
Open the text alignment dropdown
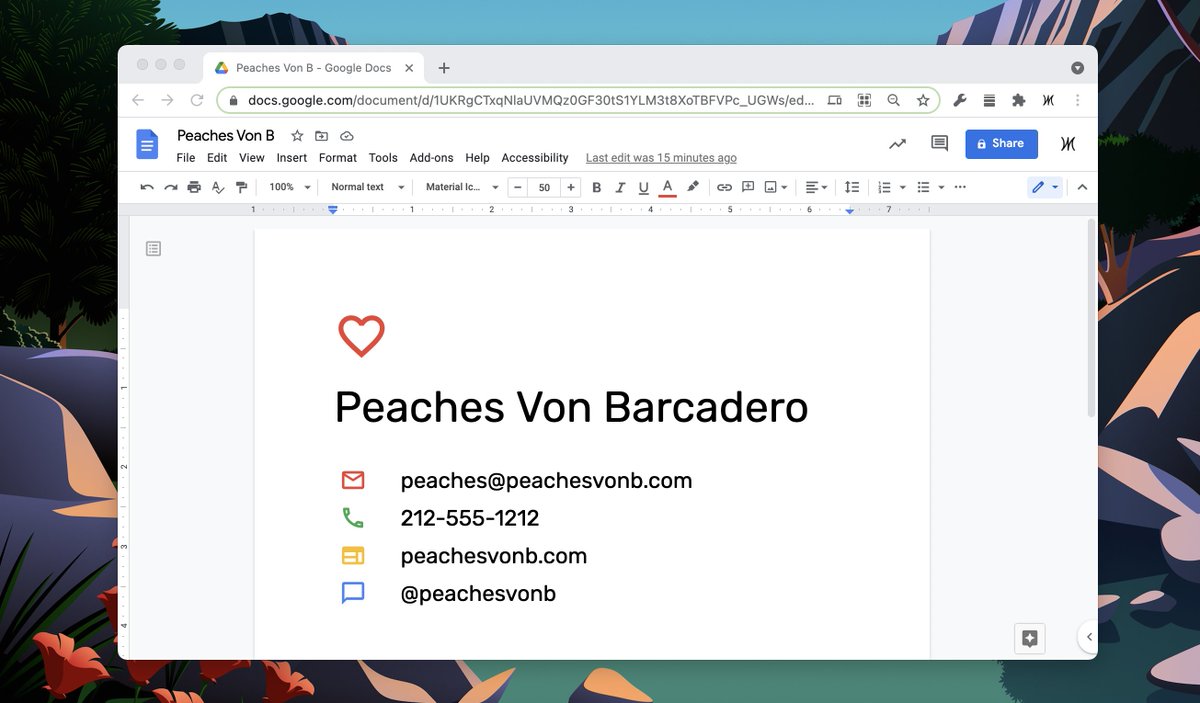(816, 187)
